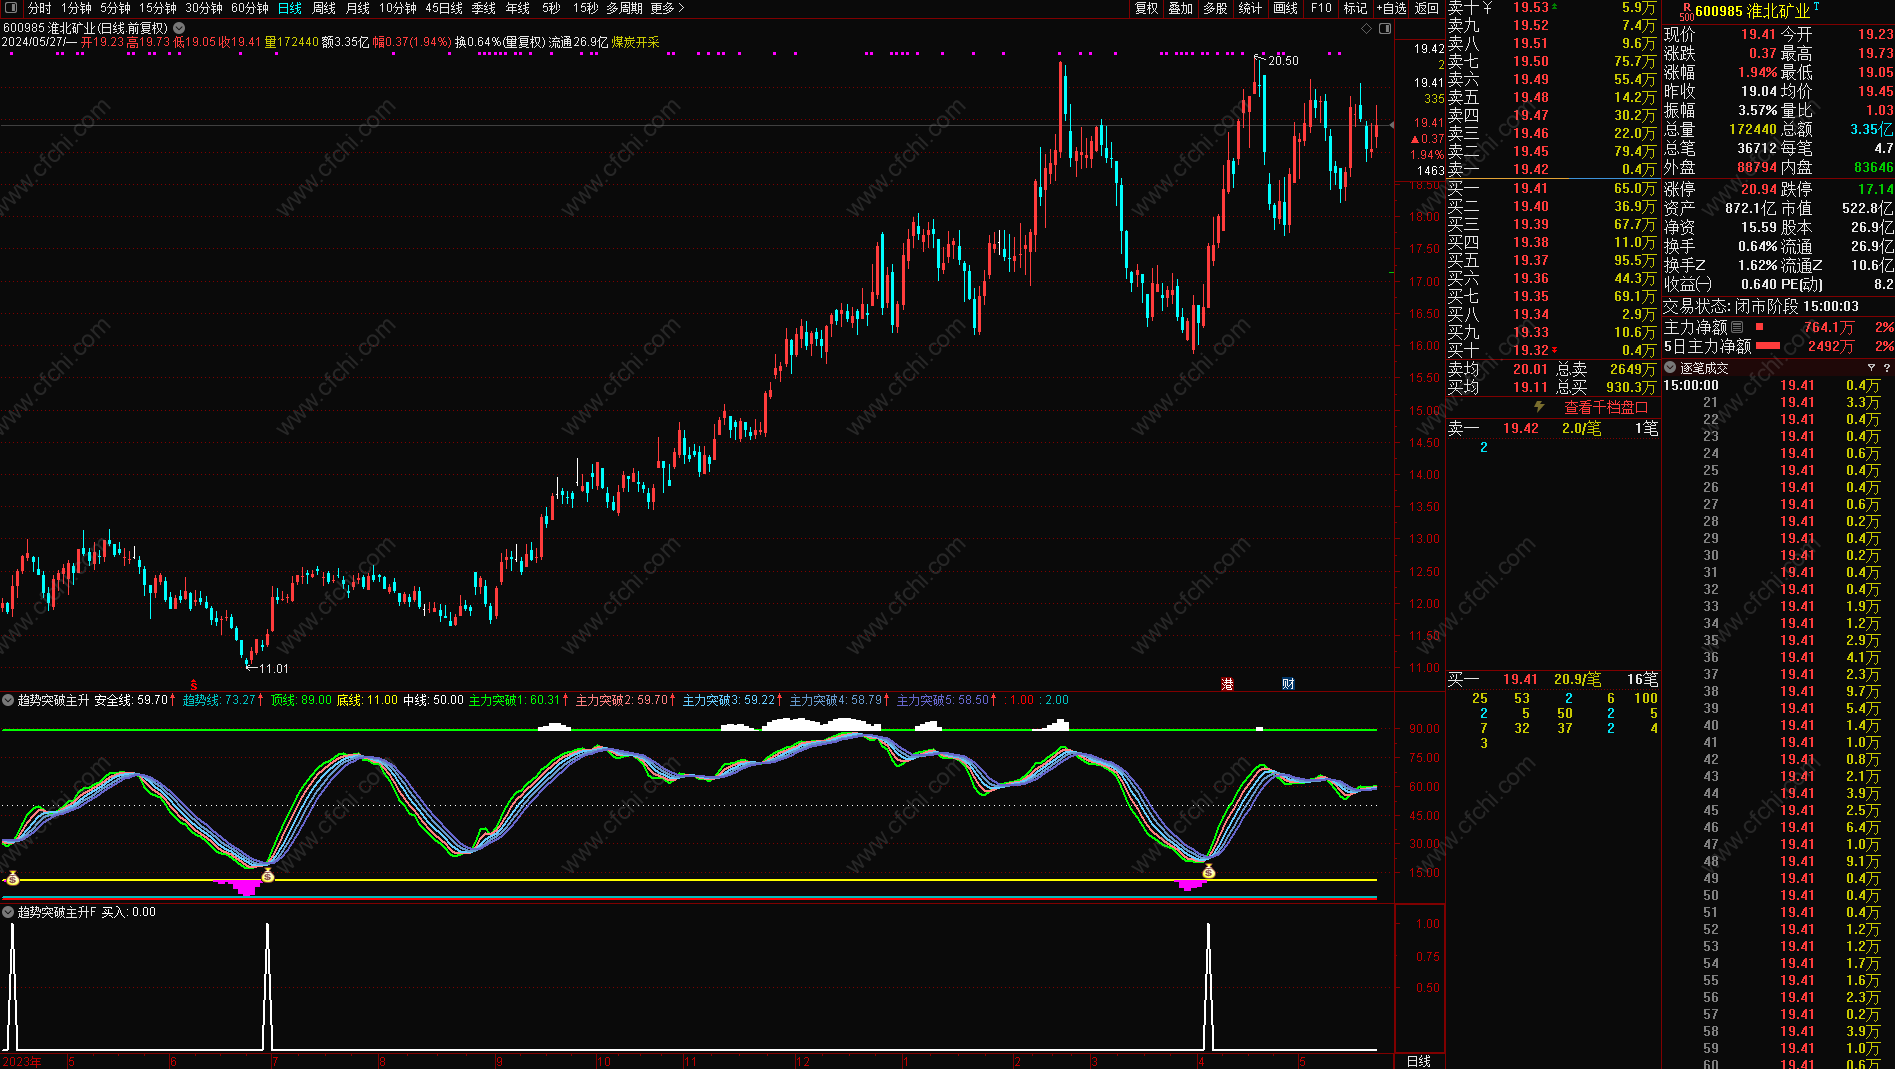Click the 11.01 low price label
This screenshot has width=1895, height=1069.
[x=273, y=669]
